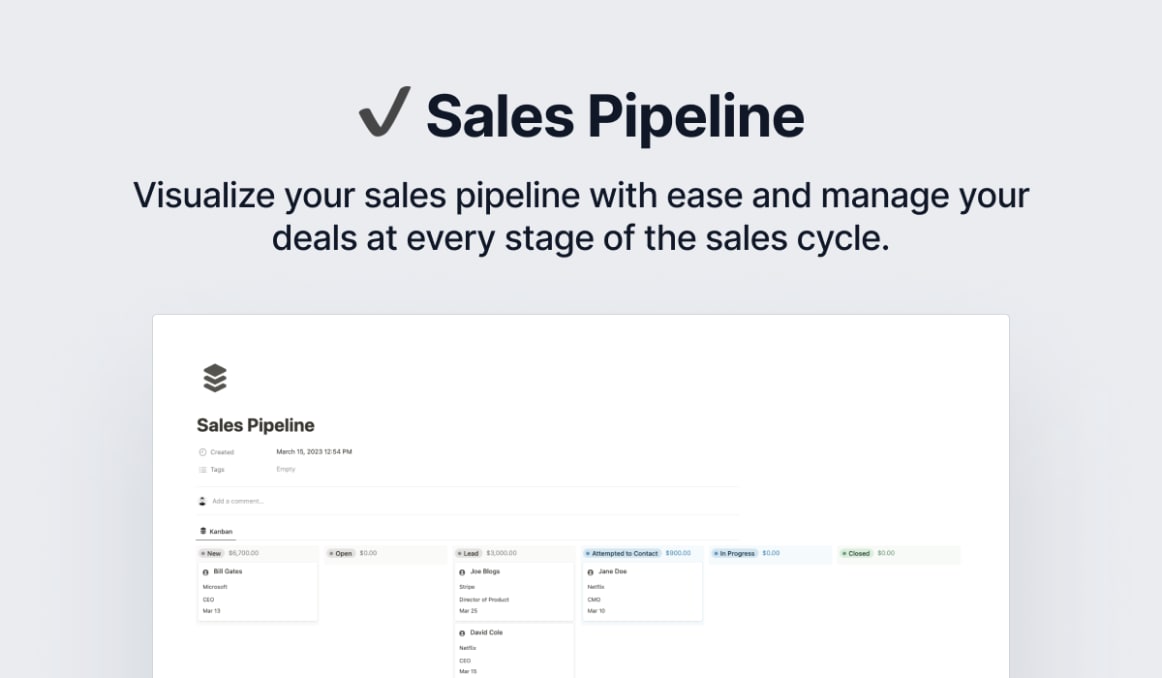Open the Joe Blogs deal card
This screenshot has width=1162, height=678.
(514, 590)
